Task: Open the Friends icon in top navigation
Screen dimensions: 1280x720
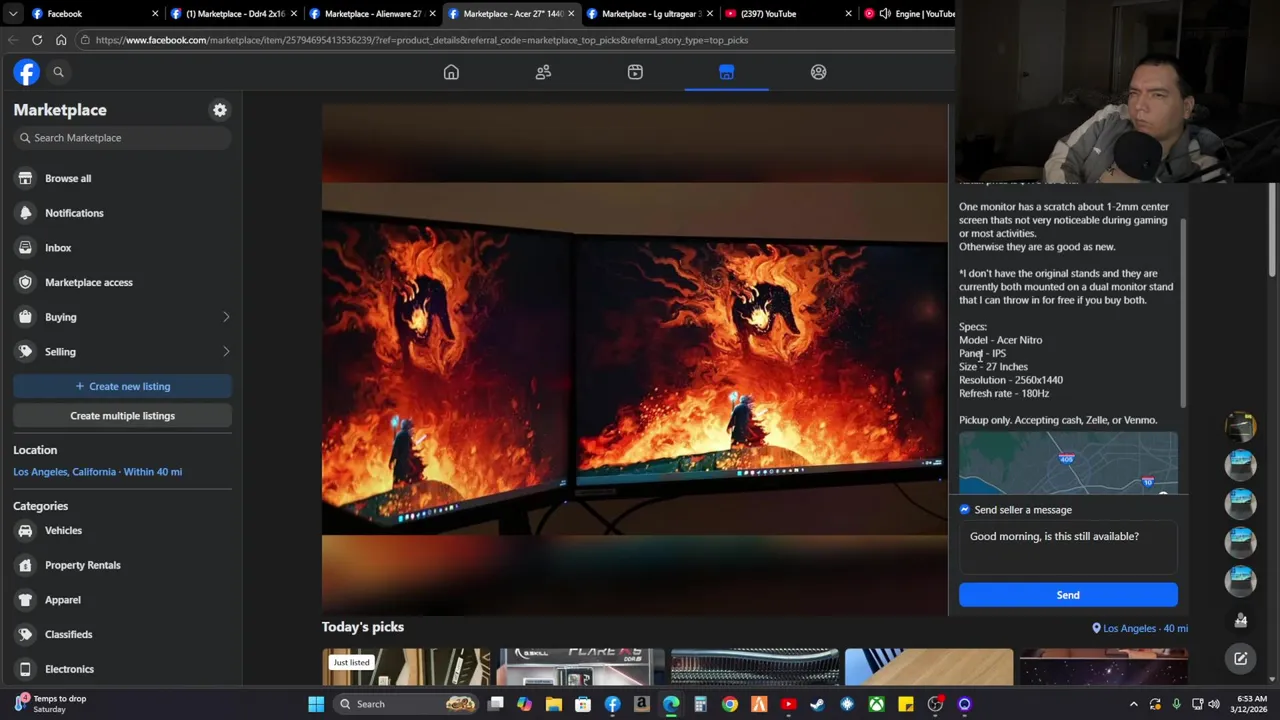Action: click(543, 72)
